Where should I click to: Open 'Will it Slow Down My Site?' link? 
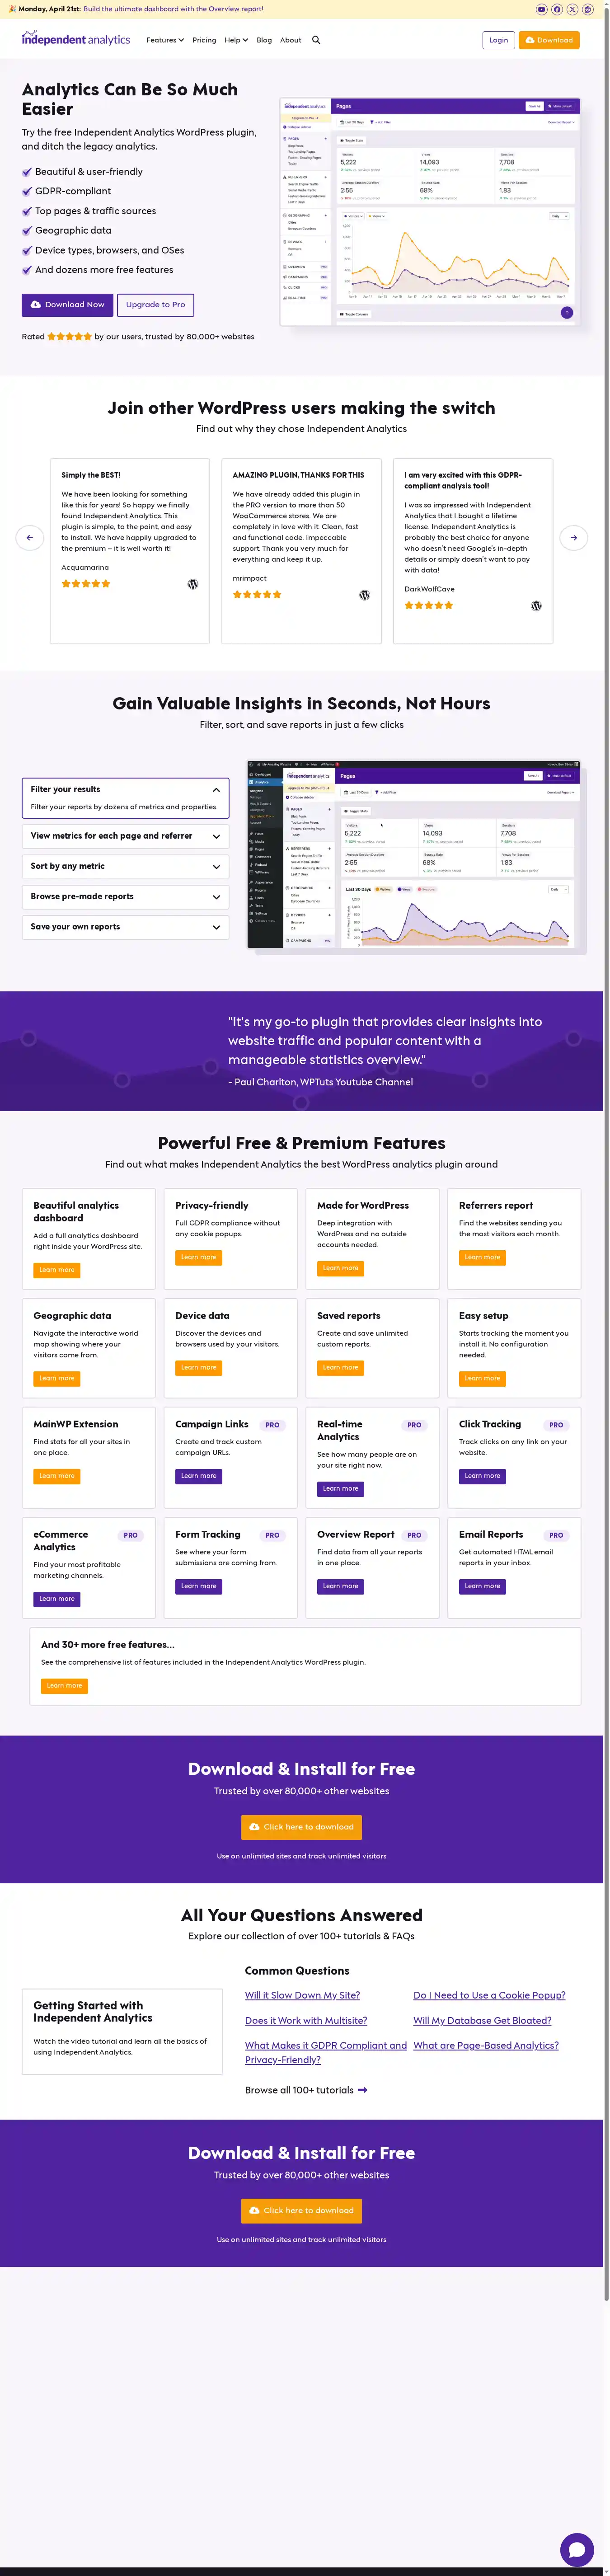pyautogui.click(x=302, y=1995)
